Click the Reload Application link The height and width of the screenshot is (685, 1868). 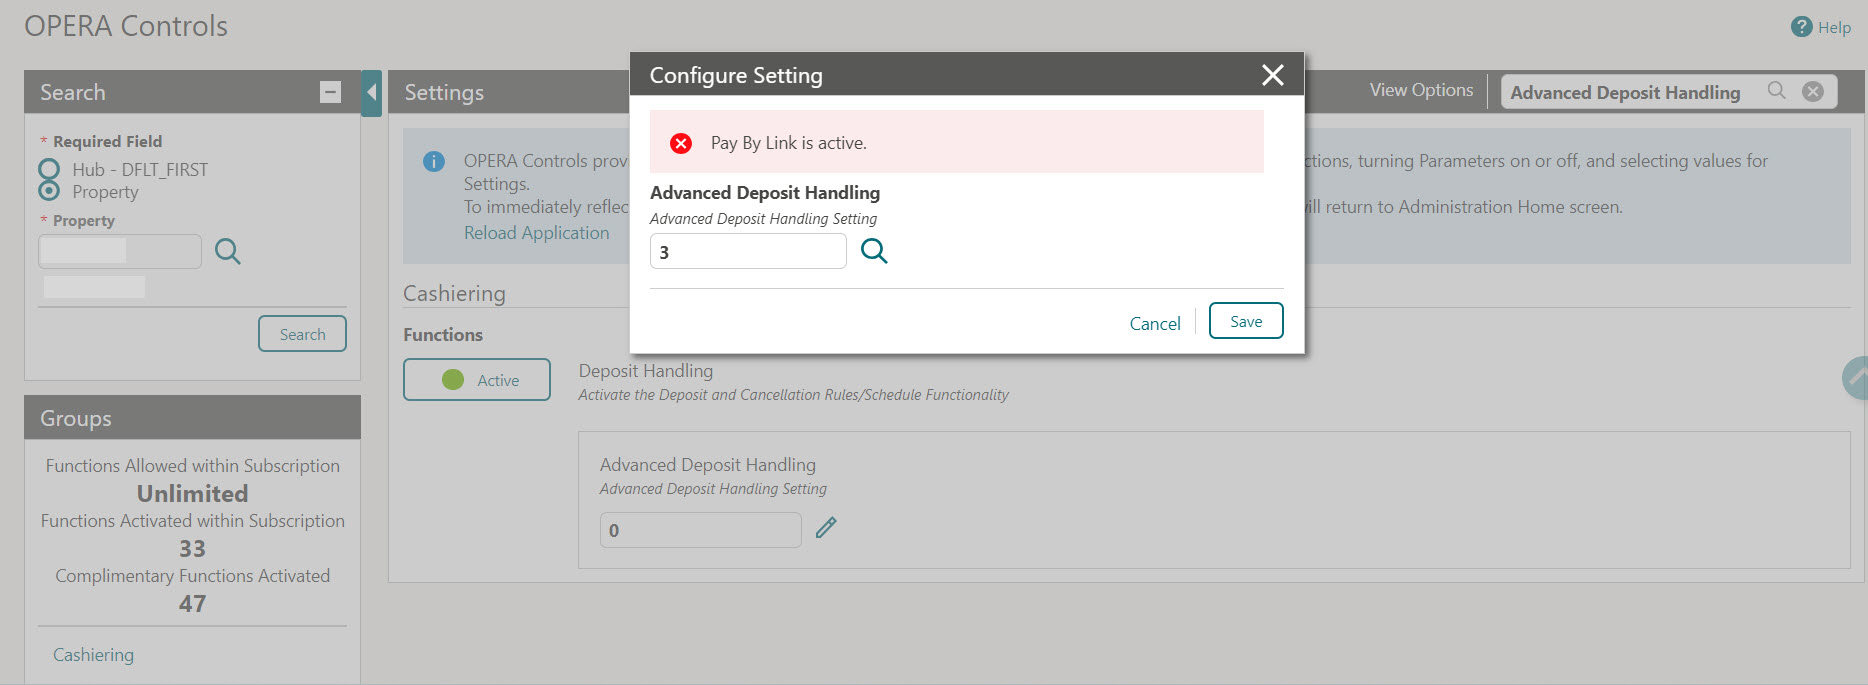tap(536, 233)
